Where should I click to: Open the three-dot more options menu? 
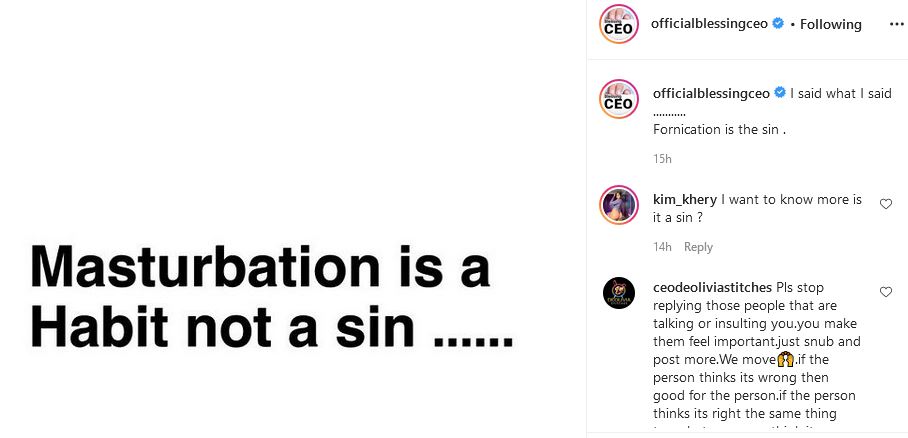896,24
